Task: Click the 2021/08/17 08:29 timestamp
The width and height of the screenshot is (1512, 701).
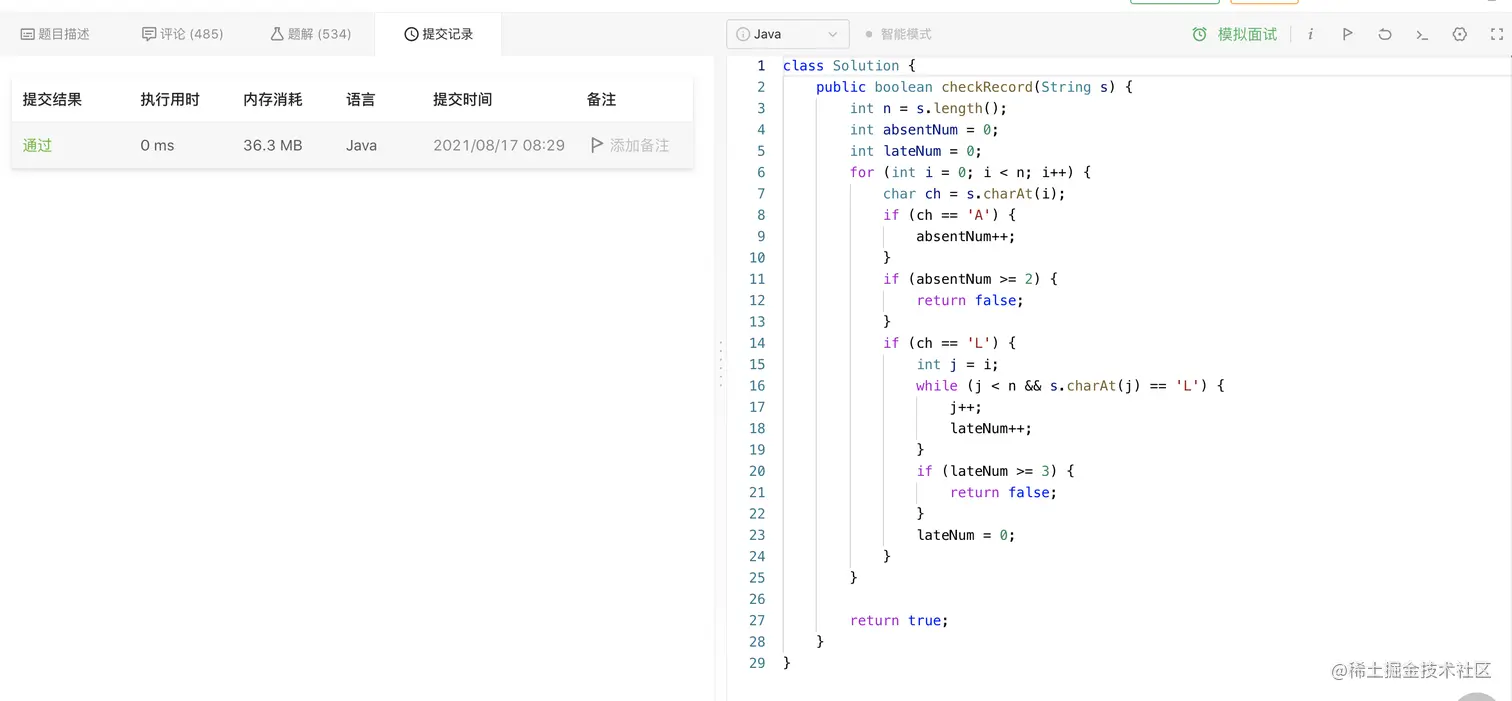Action: pos(499,145)
